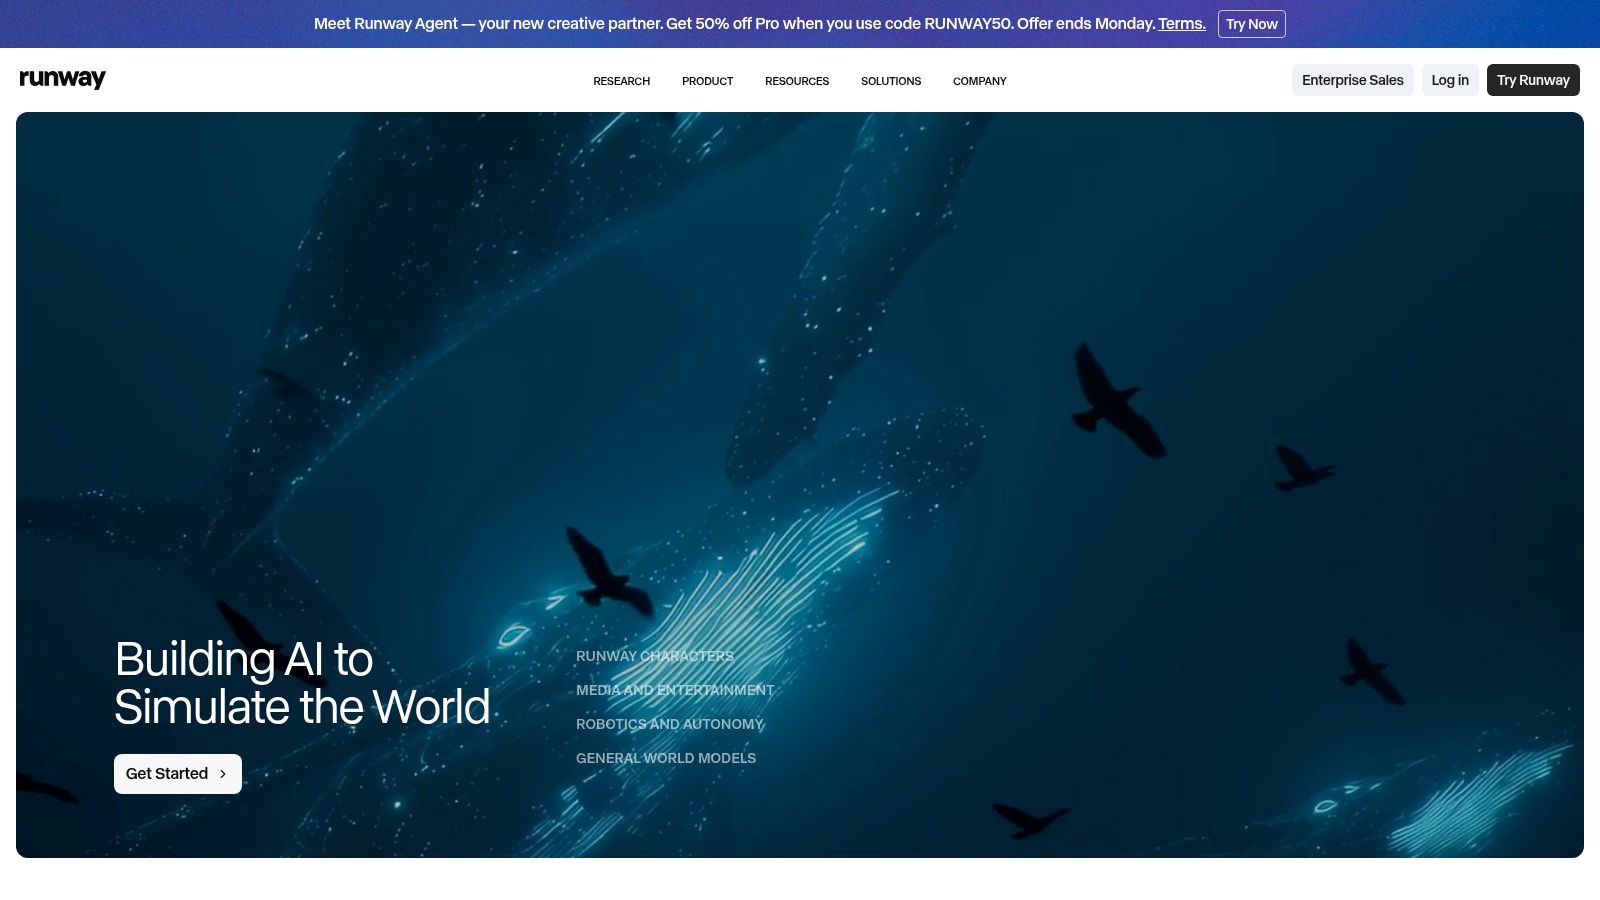
Task: Open the Resources menu
Action: click(797, 81)
